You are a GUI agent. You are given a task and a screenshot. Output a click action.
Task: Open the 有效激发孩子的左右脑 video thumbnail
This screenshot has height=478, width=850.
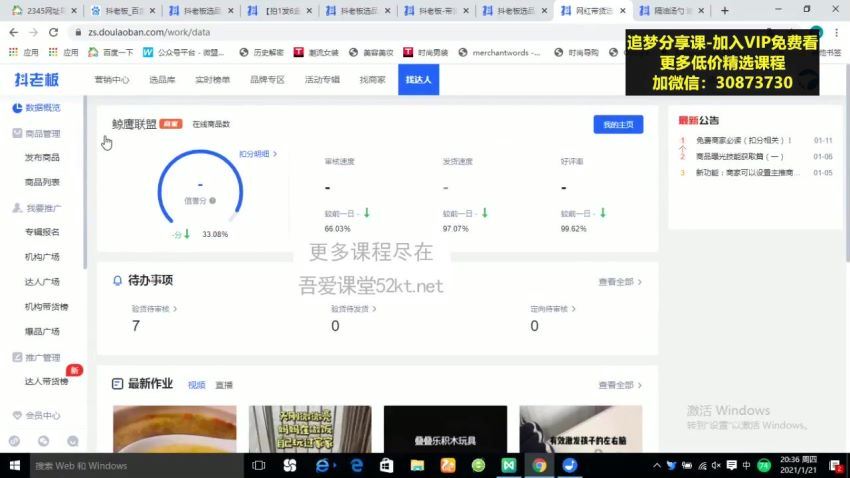tap(581, 429)
